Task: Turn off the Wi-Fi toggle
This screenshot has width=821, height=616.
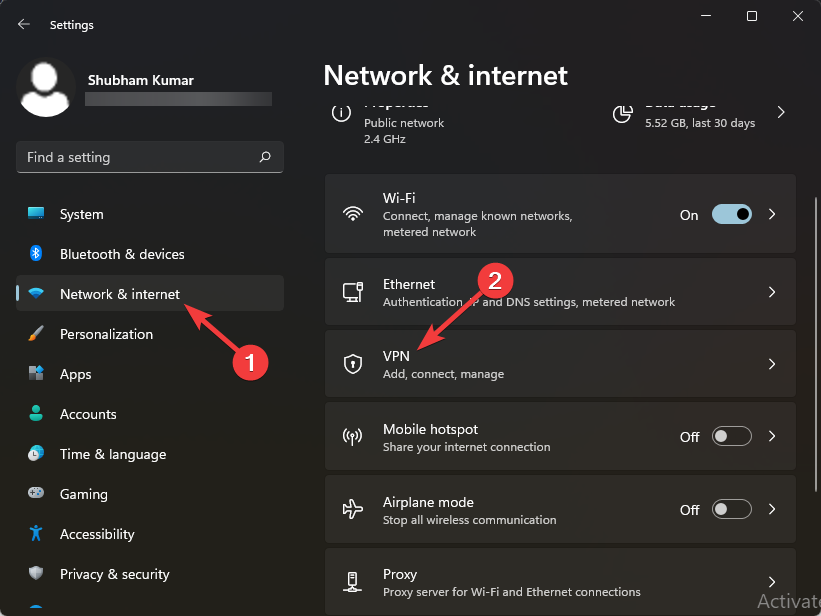Action: coord(731,214)
